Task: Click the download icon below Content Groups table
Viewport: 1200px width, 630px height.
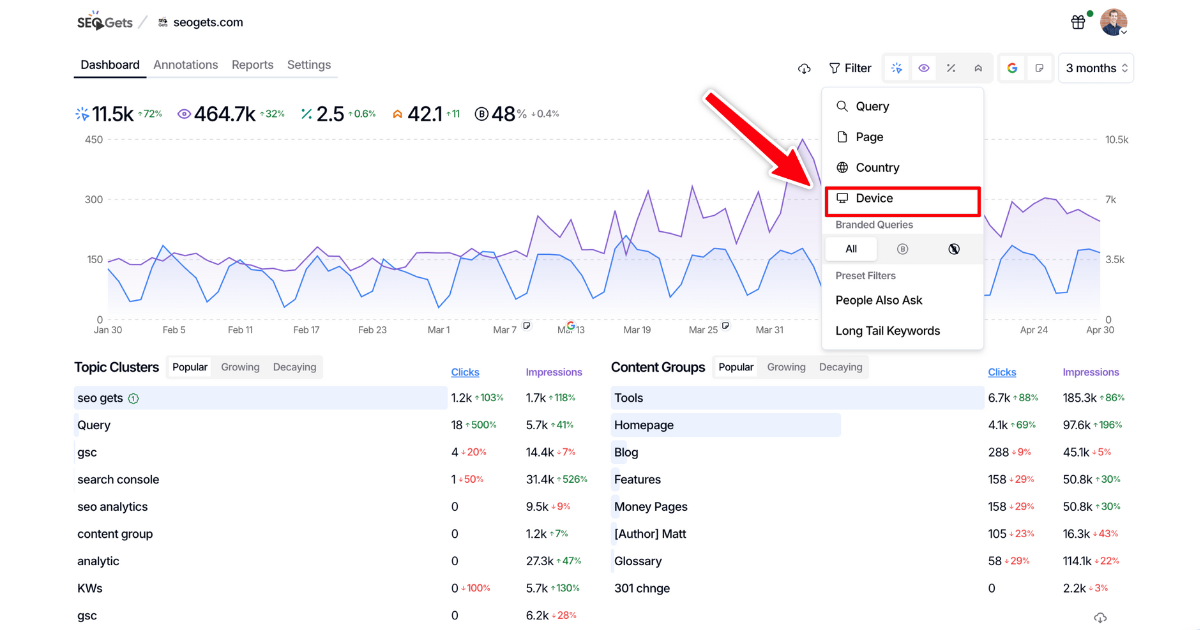Action: (1100, 618)
